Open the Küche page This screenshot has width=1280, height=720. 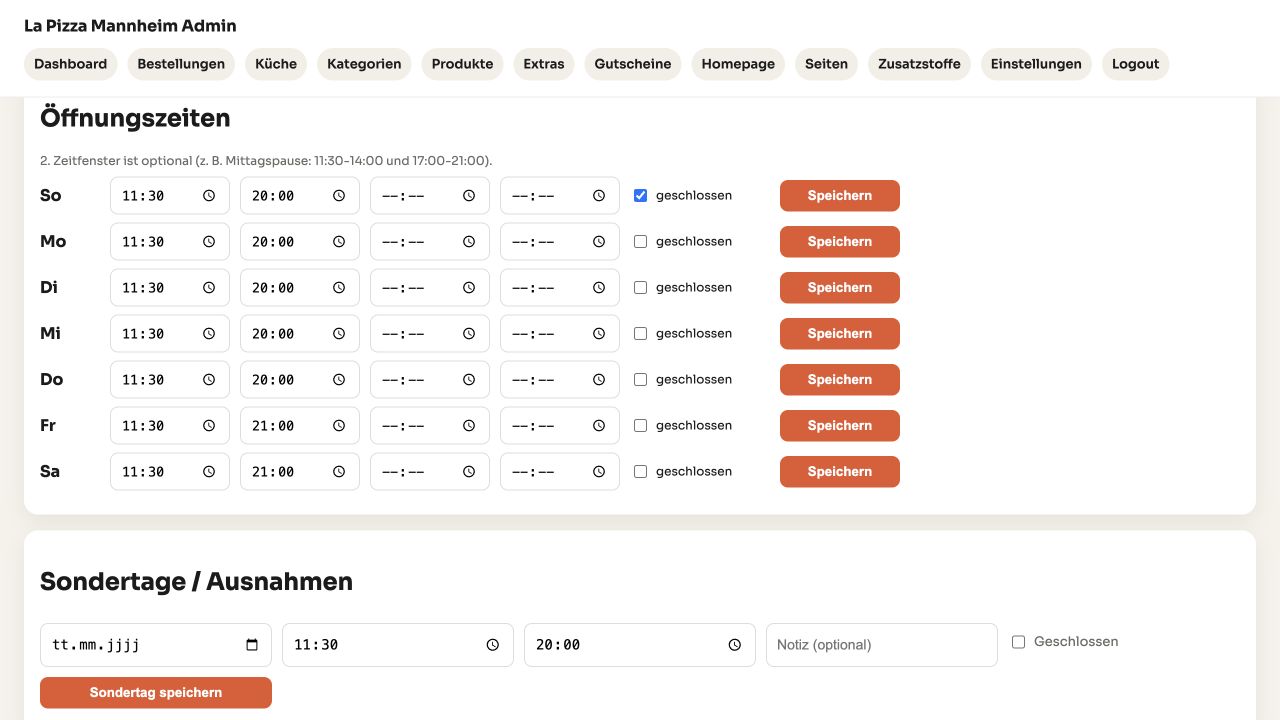276,64
